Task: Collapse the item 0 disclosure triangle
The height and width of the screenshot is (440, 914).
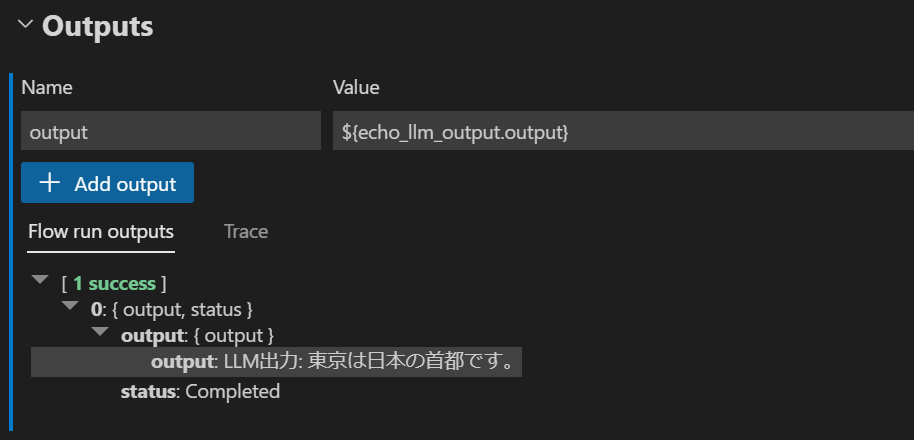Action: [70, 306]
